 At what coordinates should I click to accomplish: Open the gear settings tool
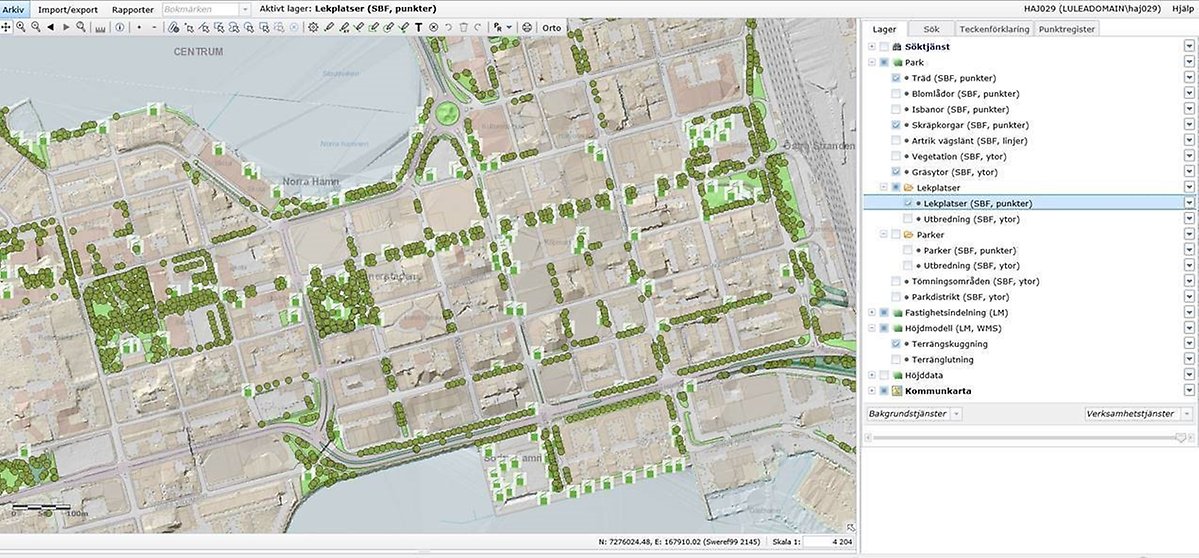click(x=314, y=27)
